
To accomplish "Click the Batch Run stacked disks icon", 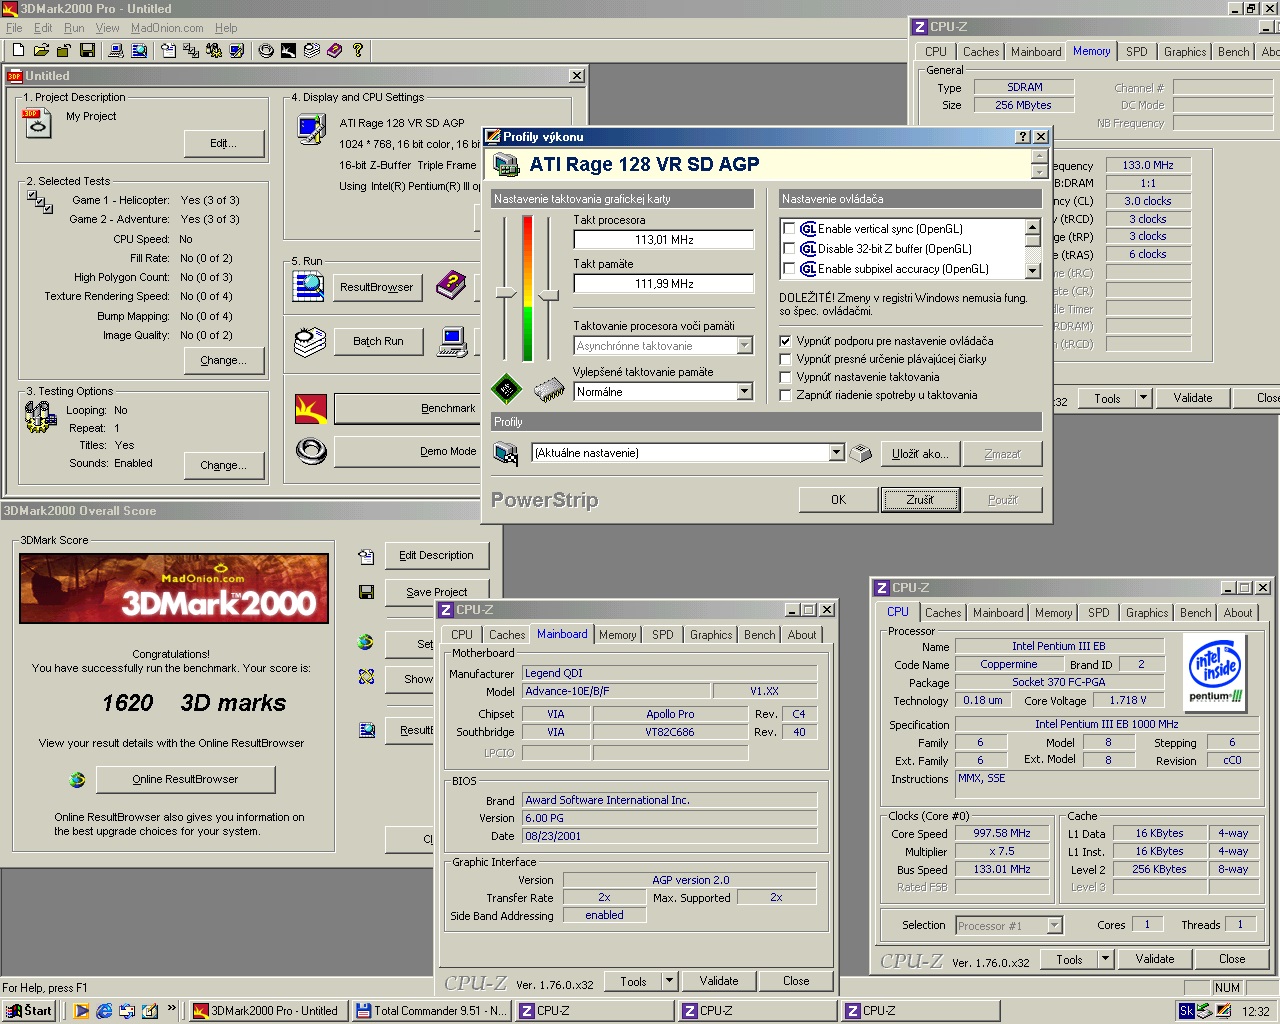I will 310,341.
